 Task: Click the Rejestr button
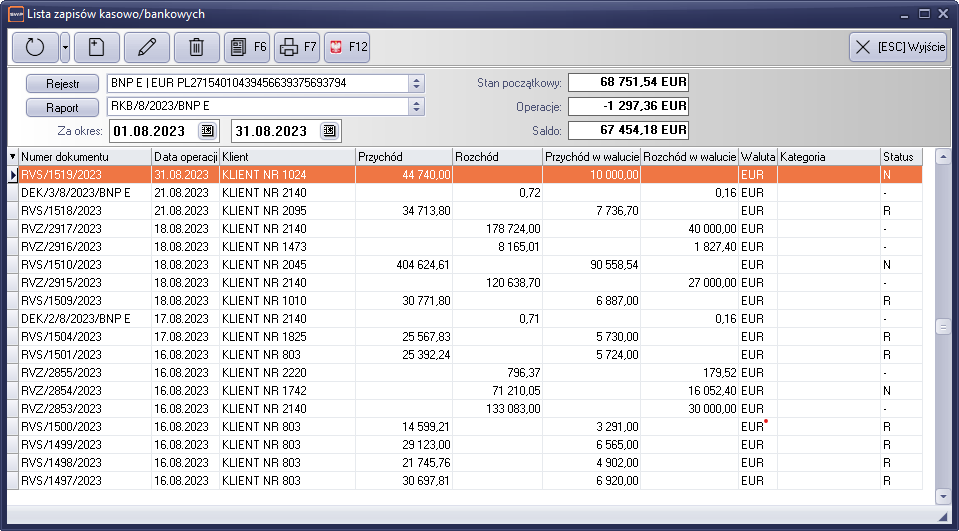(x=62, y=83)
